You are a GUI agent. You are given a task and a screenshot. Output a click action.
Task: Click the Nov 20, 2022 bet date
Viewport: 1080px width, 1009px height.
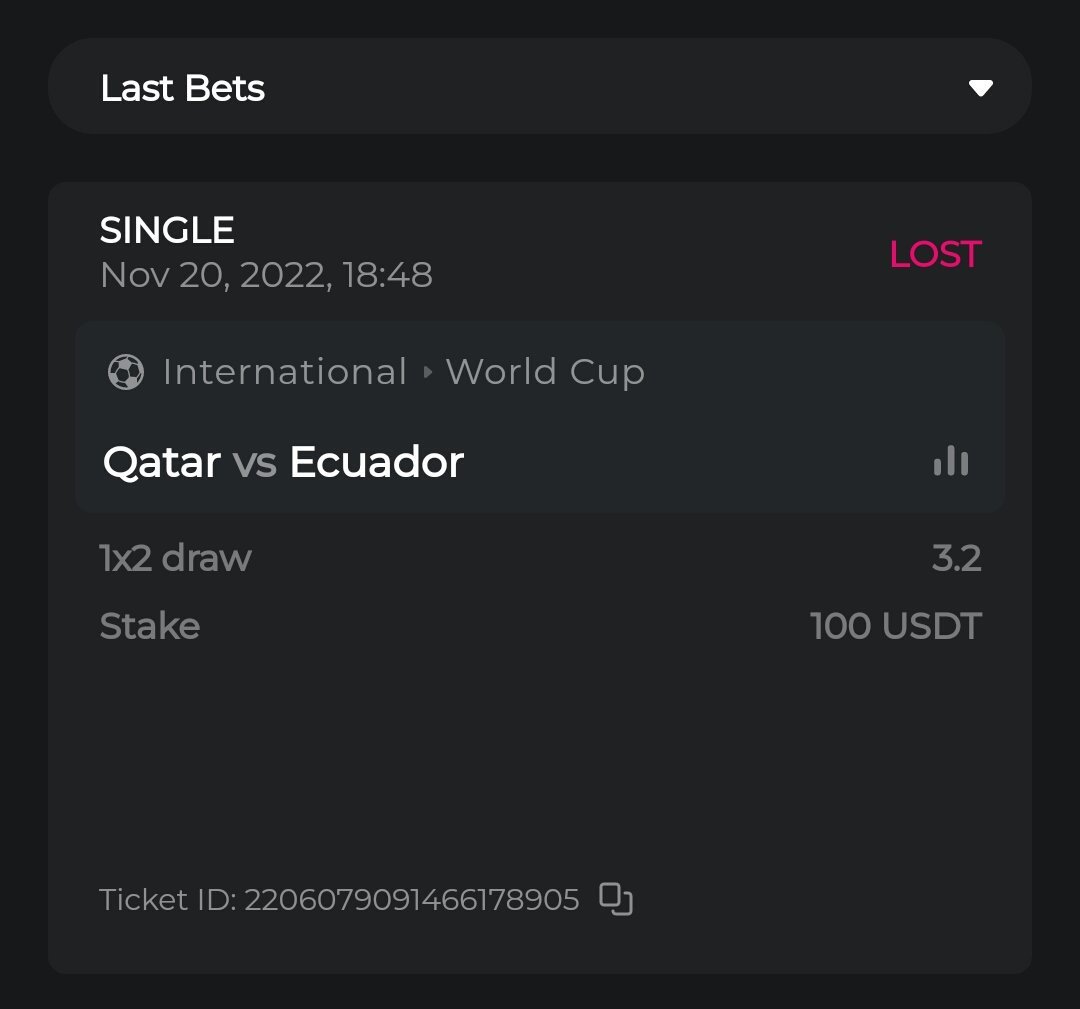click(266, 275)
